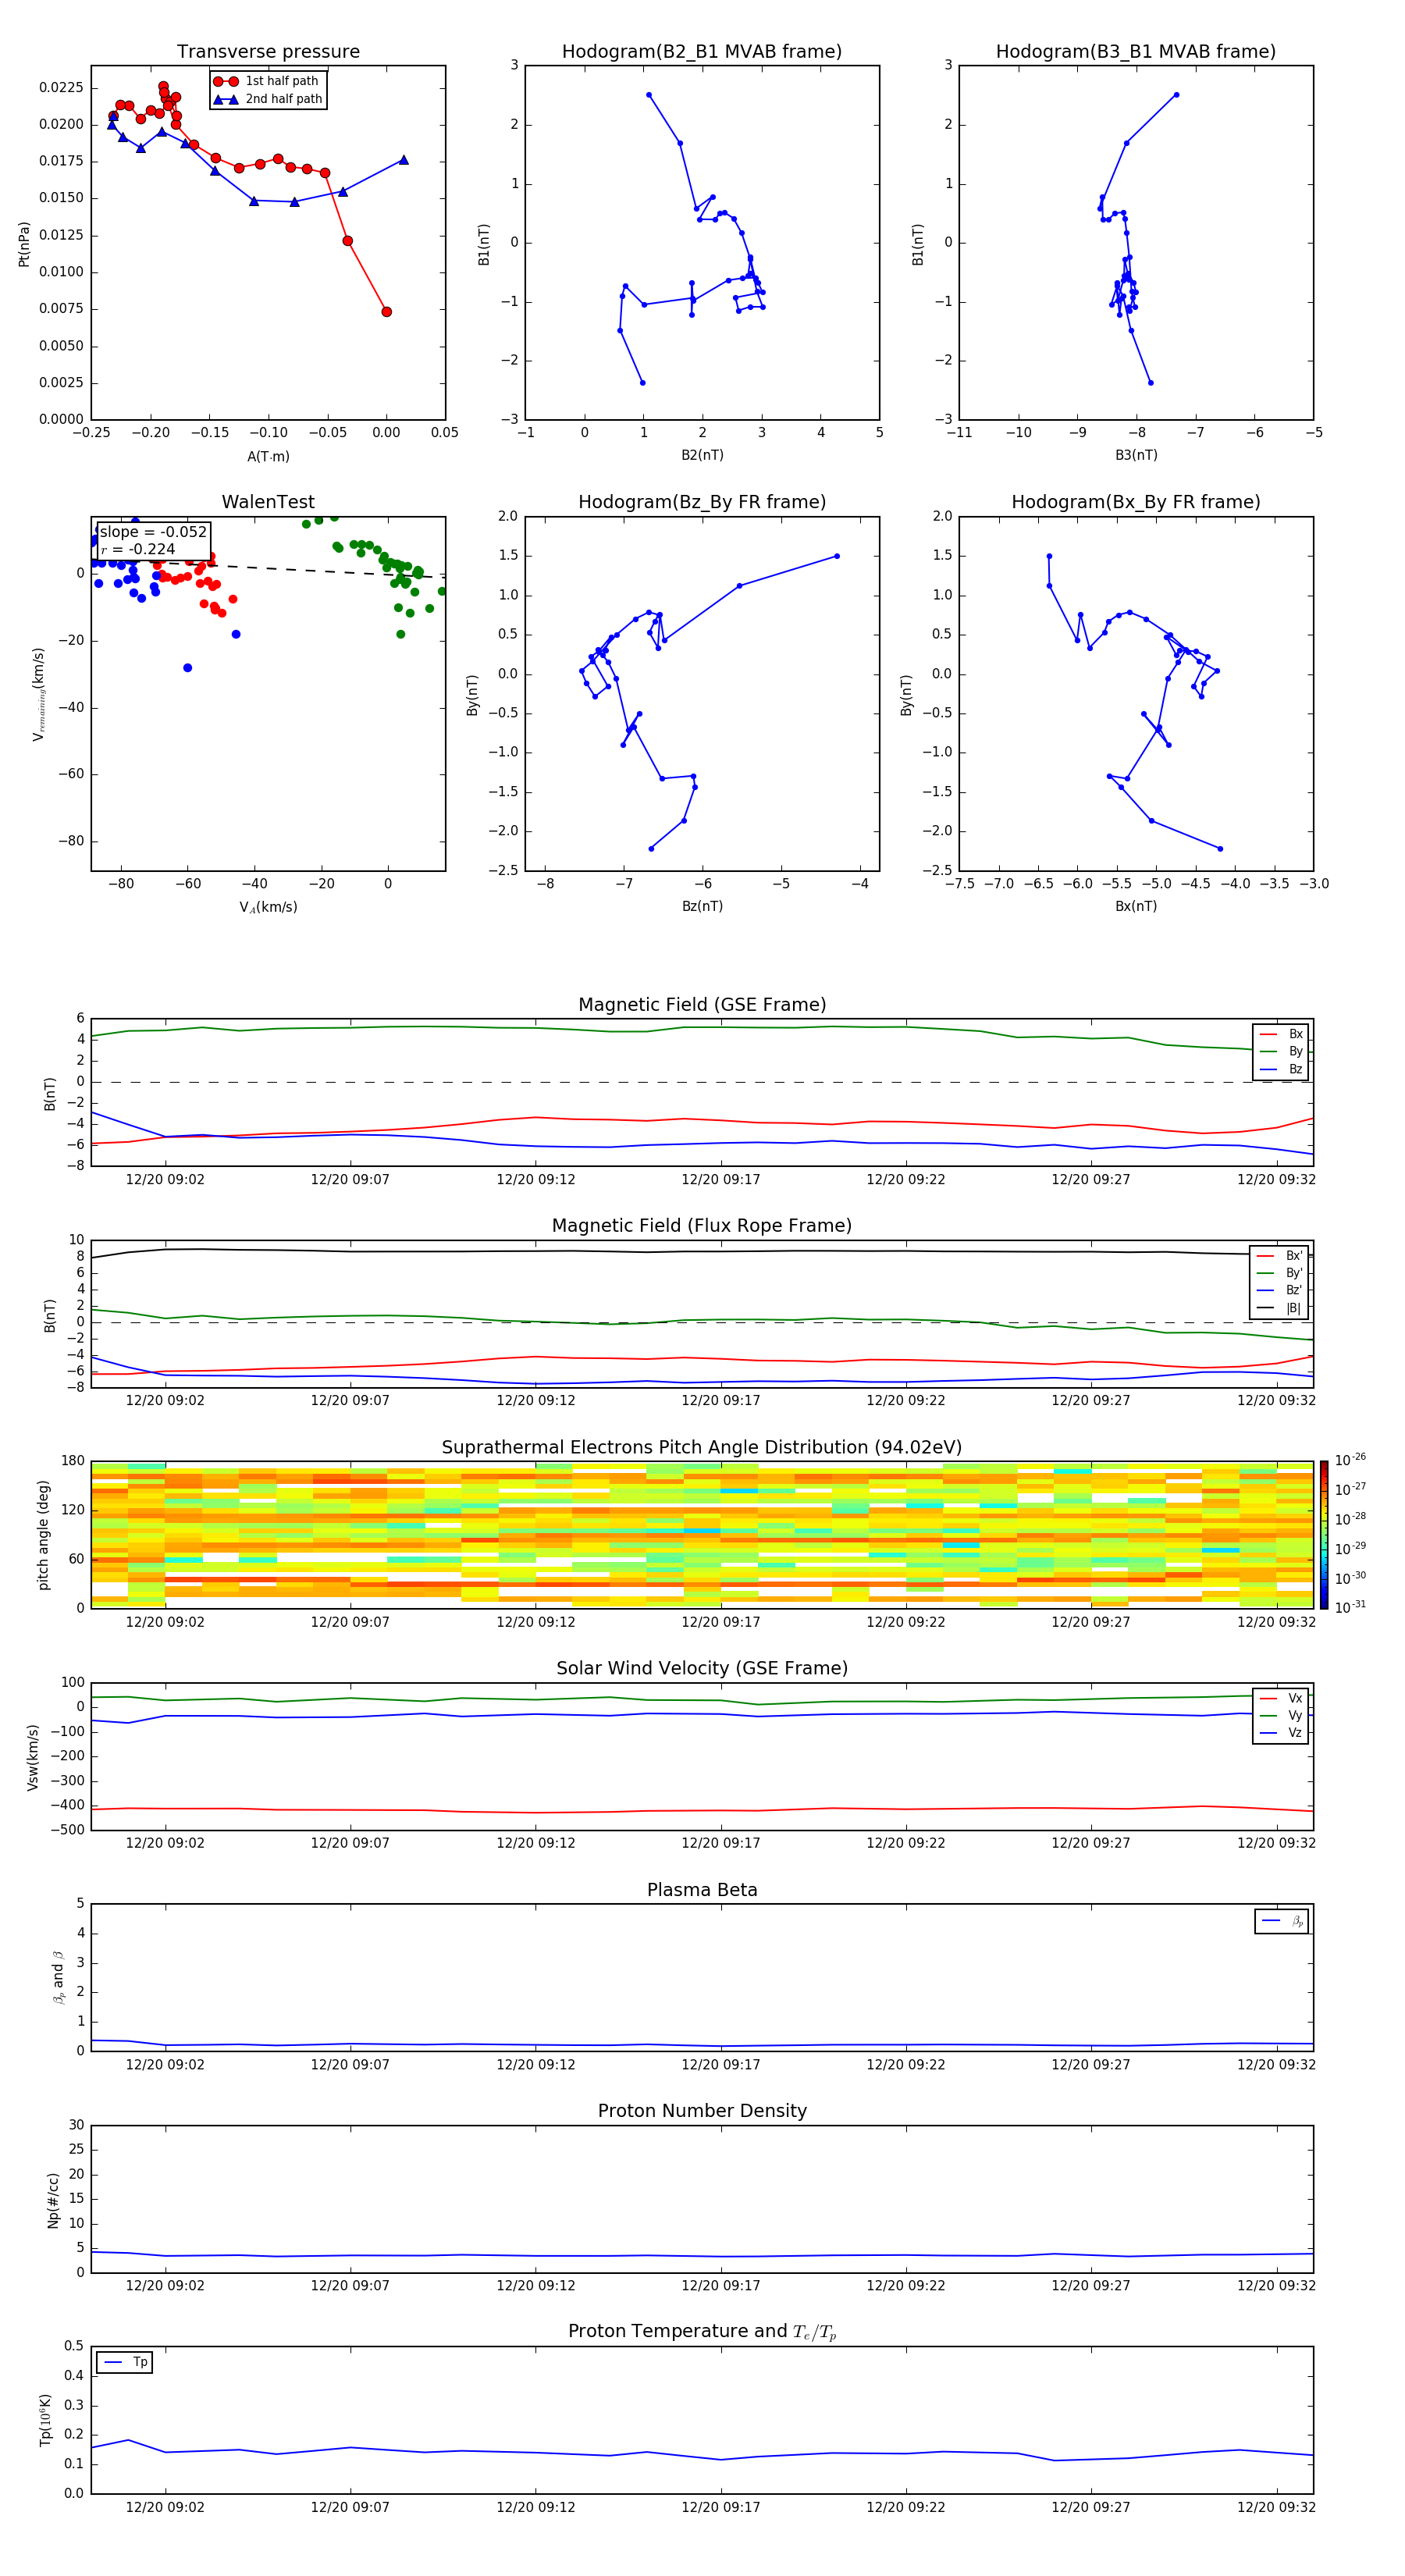Image resolution: width=1405 pixels, height=2576 pixels.
Task: Click the pitch angle color scale bar
Action: pos(1324,1534)
